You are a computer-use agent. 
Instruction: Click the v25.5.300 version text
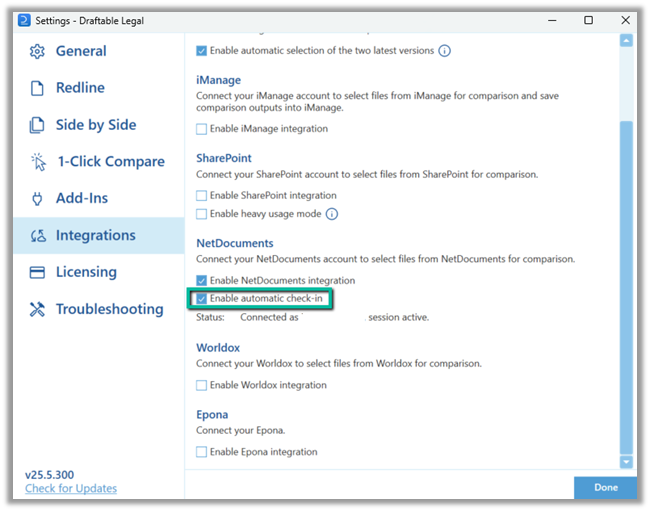[49, 475]
